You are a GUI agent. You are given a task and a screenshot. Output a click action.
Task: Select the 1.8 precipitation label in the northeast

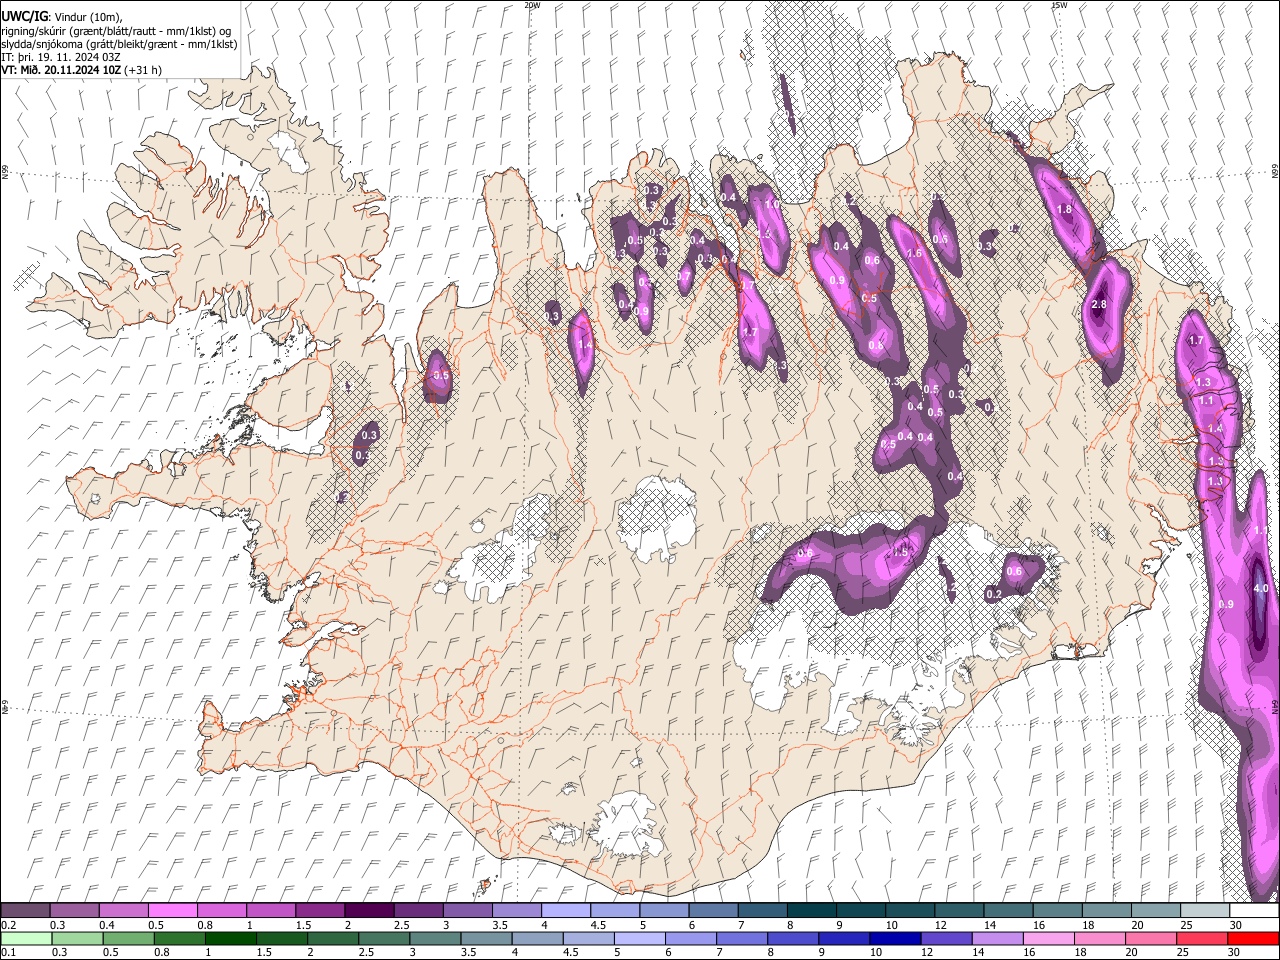pos(1064,209)
